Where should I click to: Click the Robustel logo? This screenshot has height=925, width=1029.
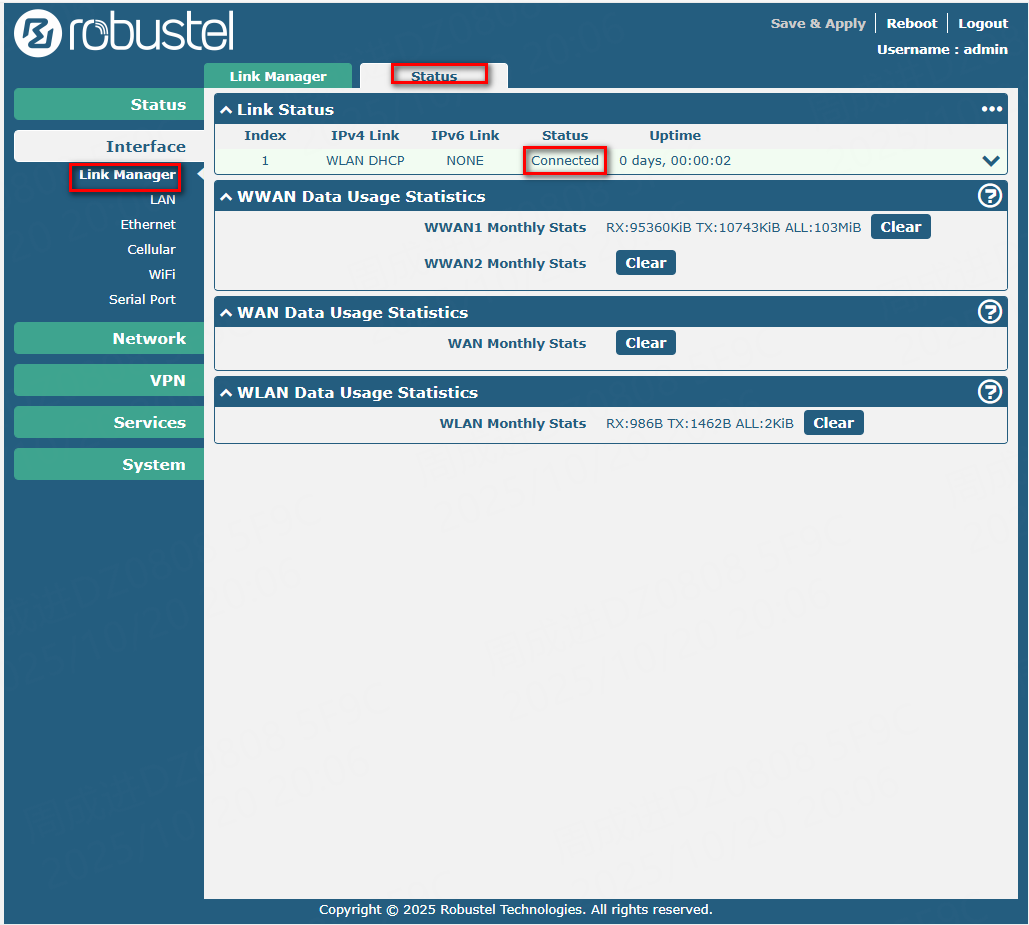(x=124, y=33)
